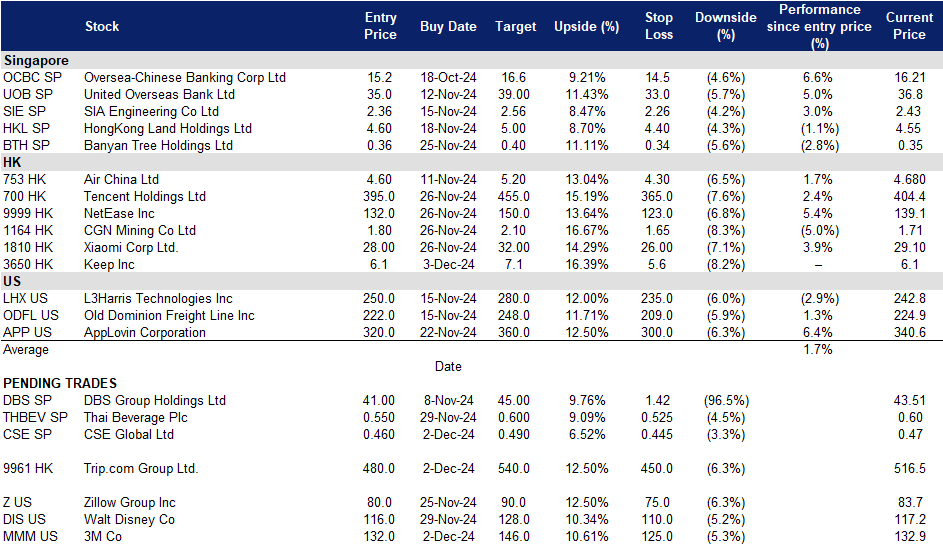Select the 'Performance since entry price' header

coord(819,26)
